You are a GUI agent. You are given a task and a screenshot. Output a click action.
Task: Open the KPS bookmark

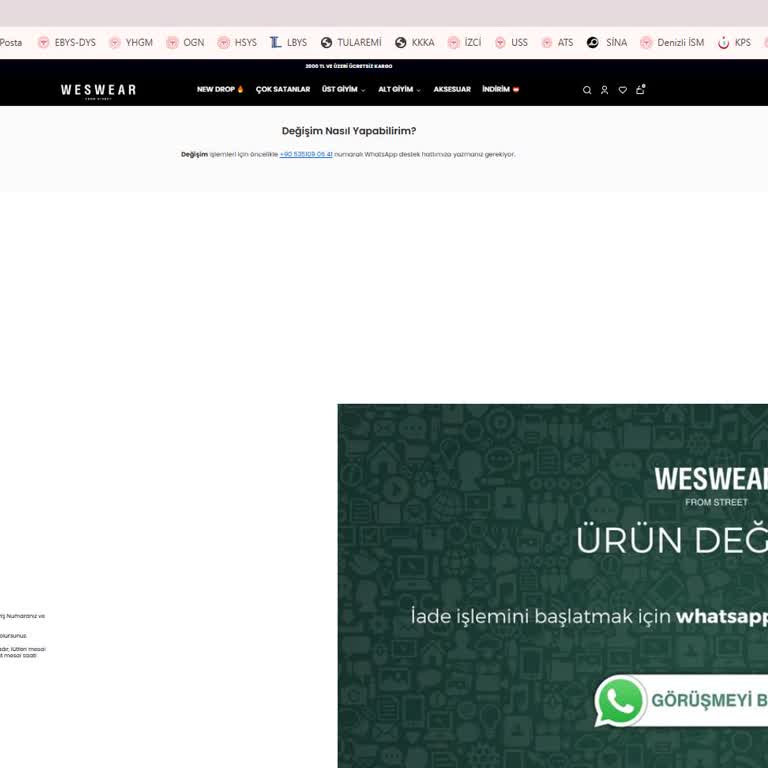click(x=734, y=43)
